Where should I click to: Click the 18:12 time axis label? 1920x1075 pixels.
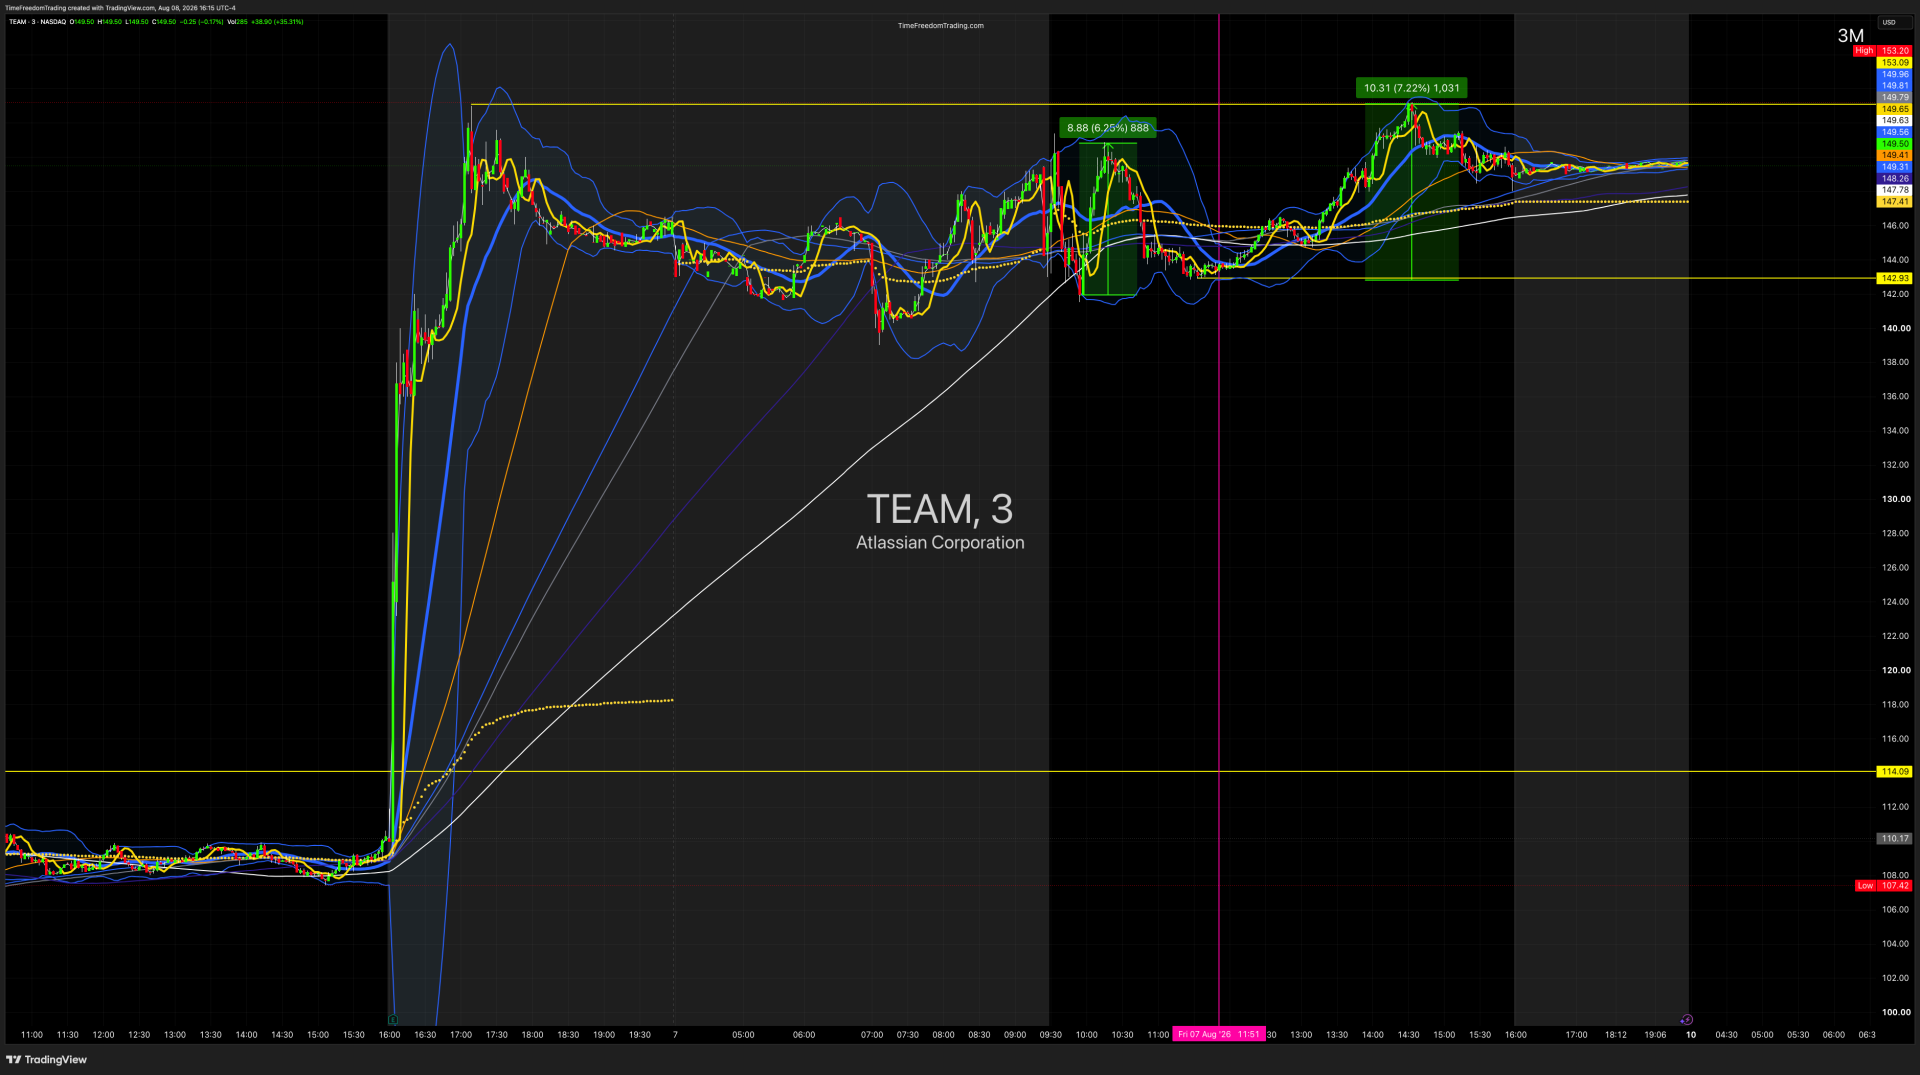click(1615, 1035)
